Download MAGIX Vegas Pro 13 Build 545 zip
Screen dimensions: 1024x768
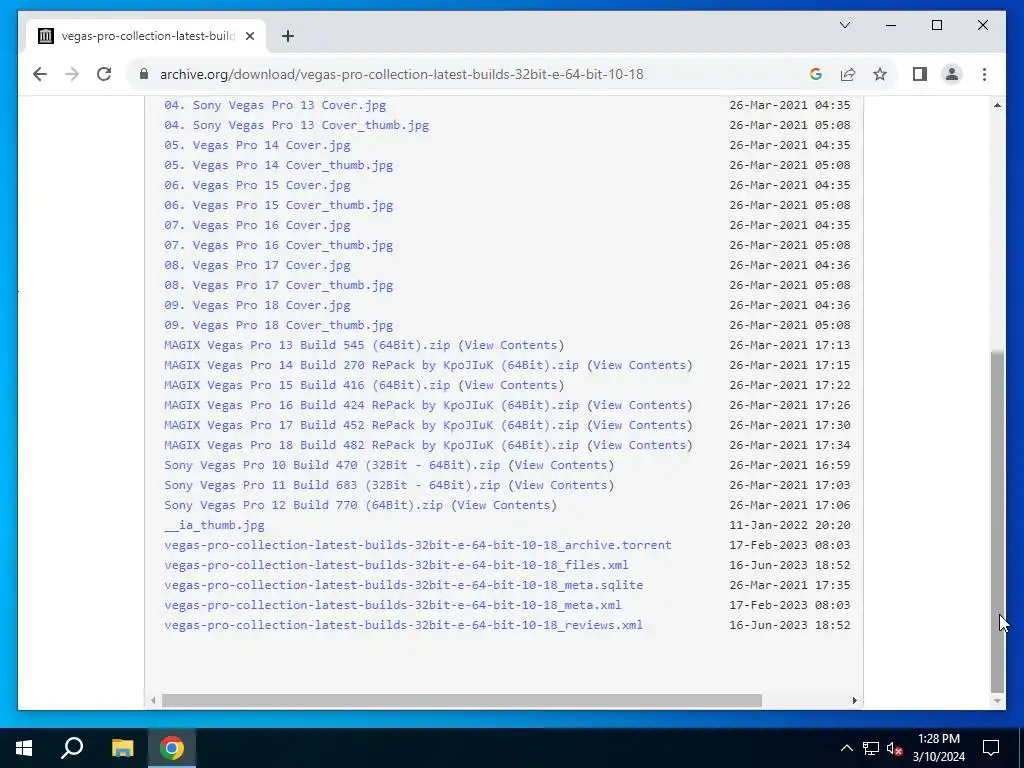(307, 345)
